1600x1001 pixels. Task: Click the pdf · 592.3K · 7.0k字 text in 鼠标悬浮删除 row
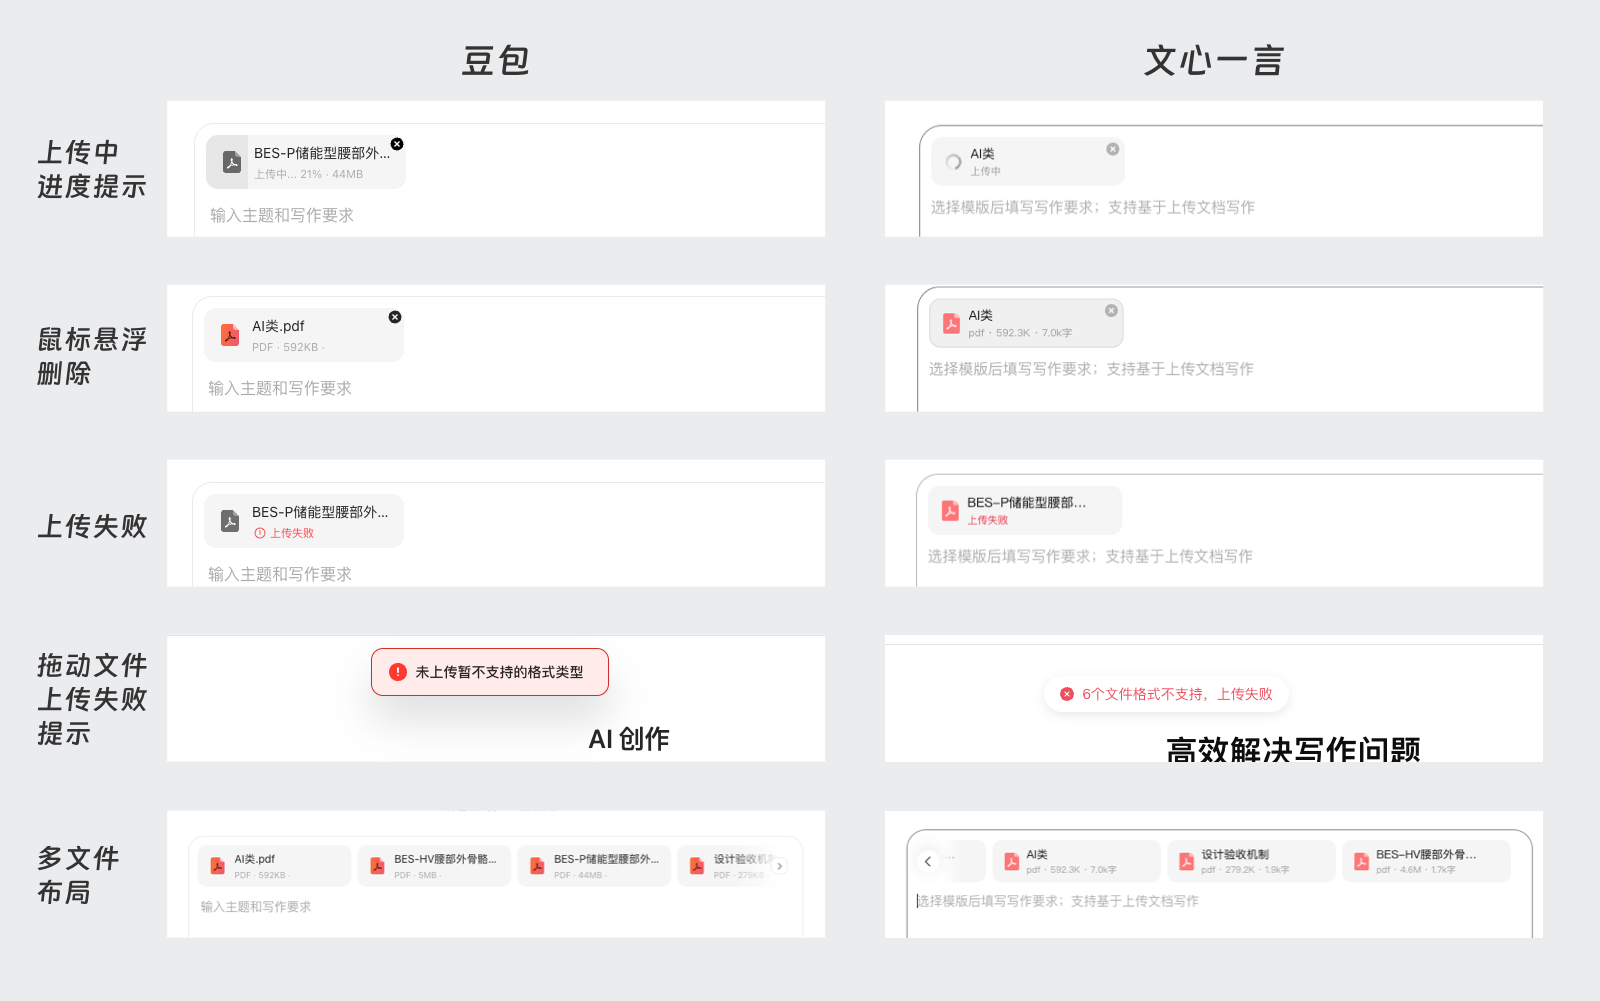tap(1020, 333)
